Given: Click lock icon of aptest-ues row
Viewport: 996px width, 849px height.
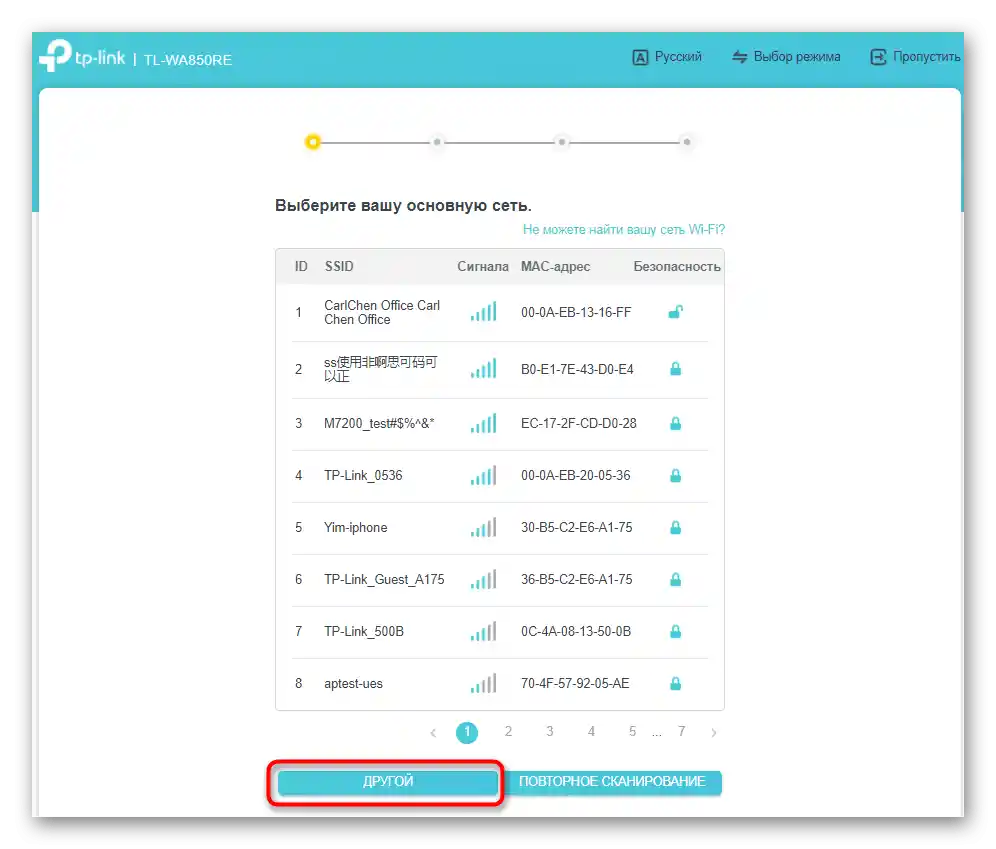Looking at the screenshot, I should [x=675, y=683].
